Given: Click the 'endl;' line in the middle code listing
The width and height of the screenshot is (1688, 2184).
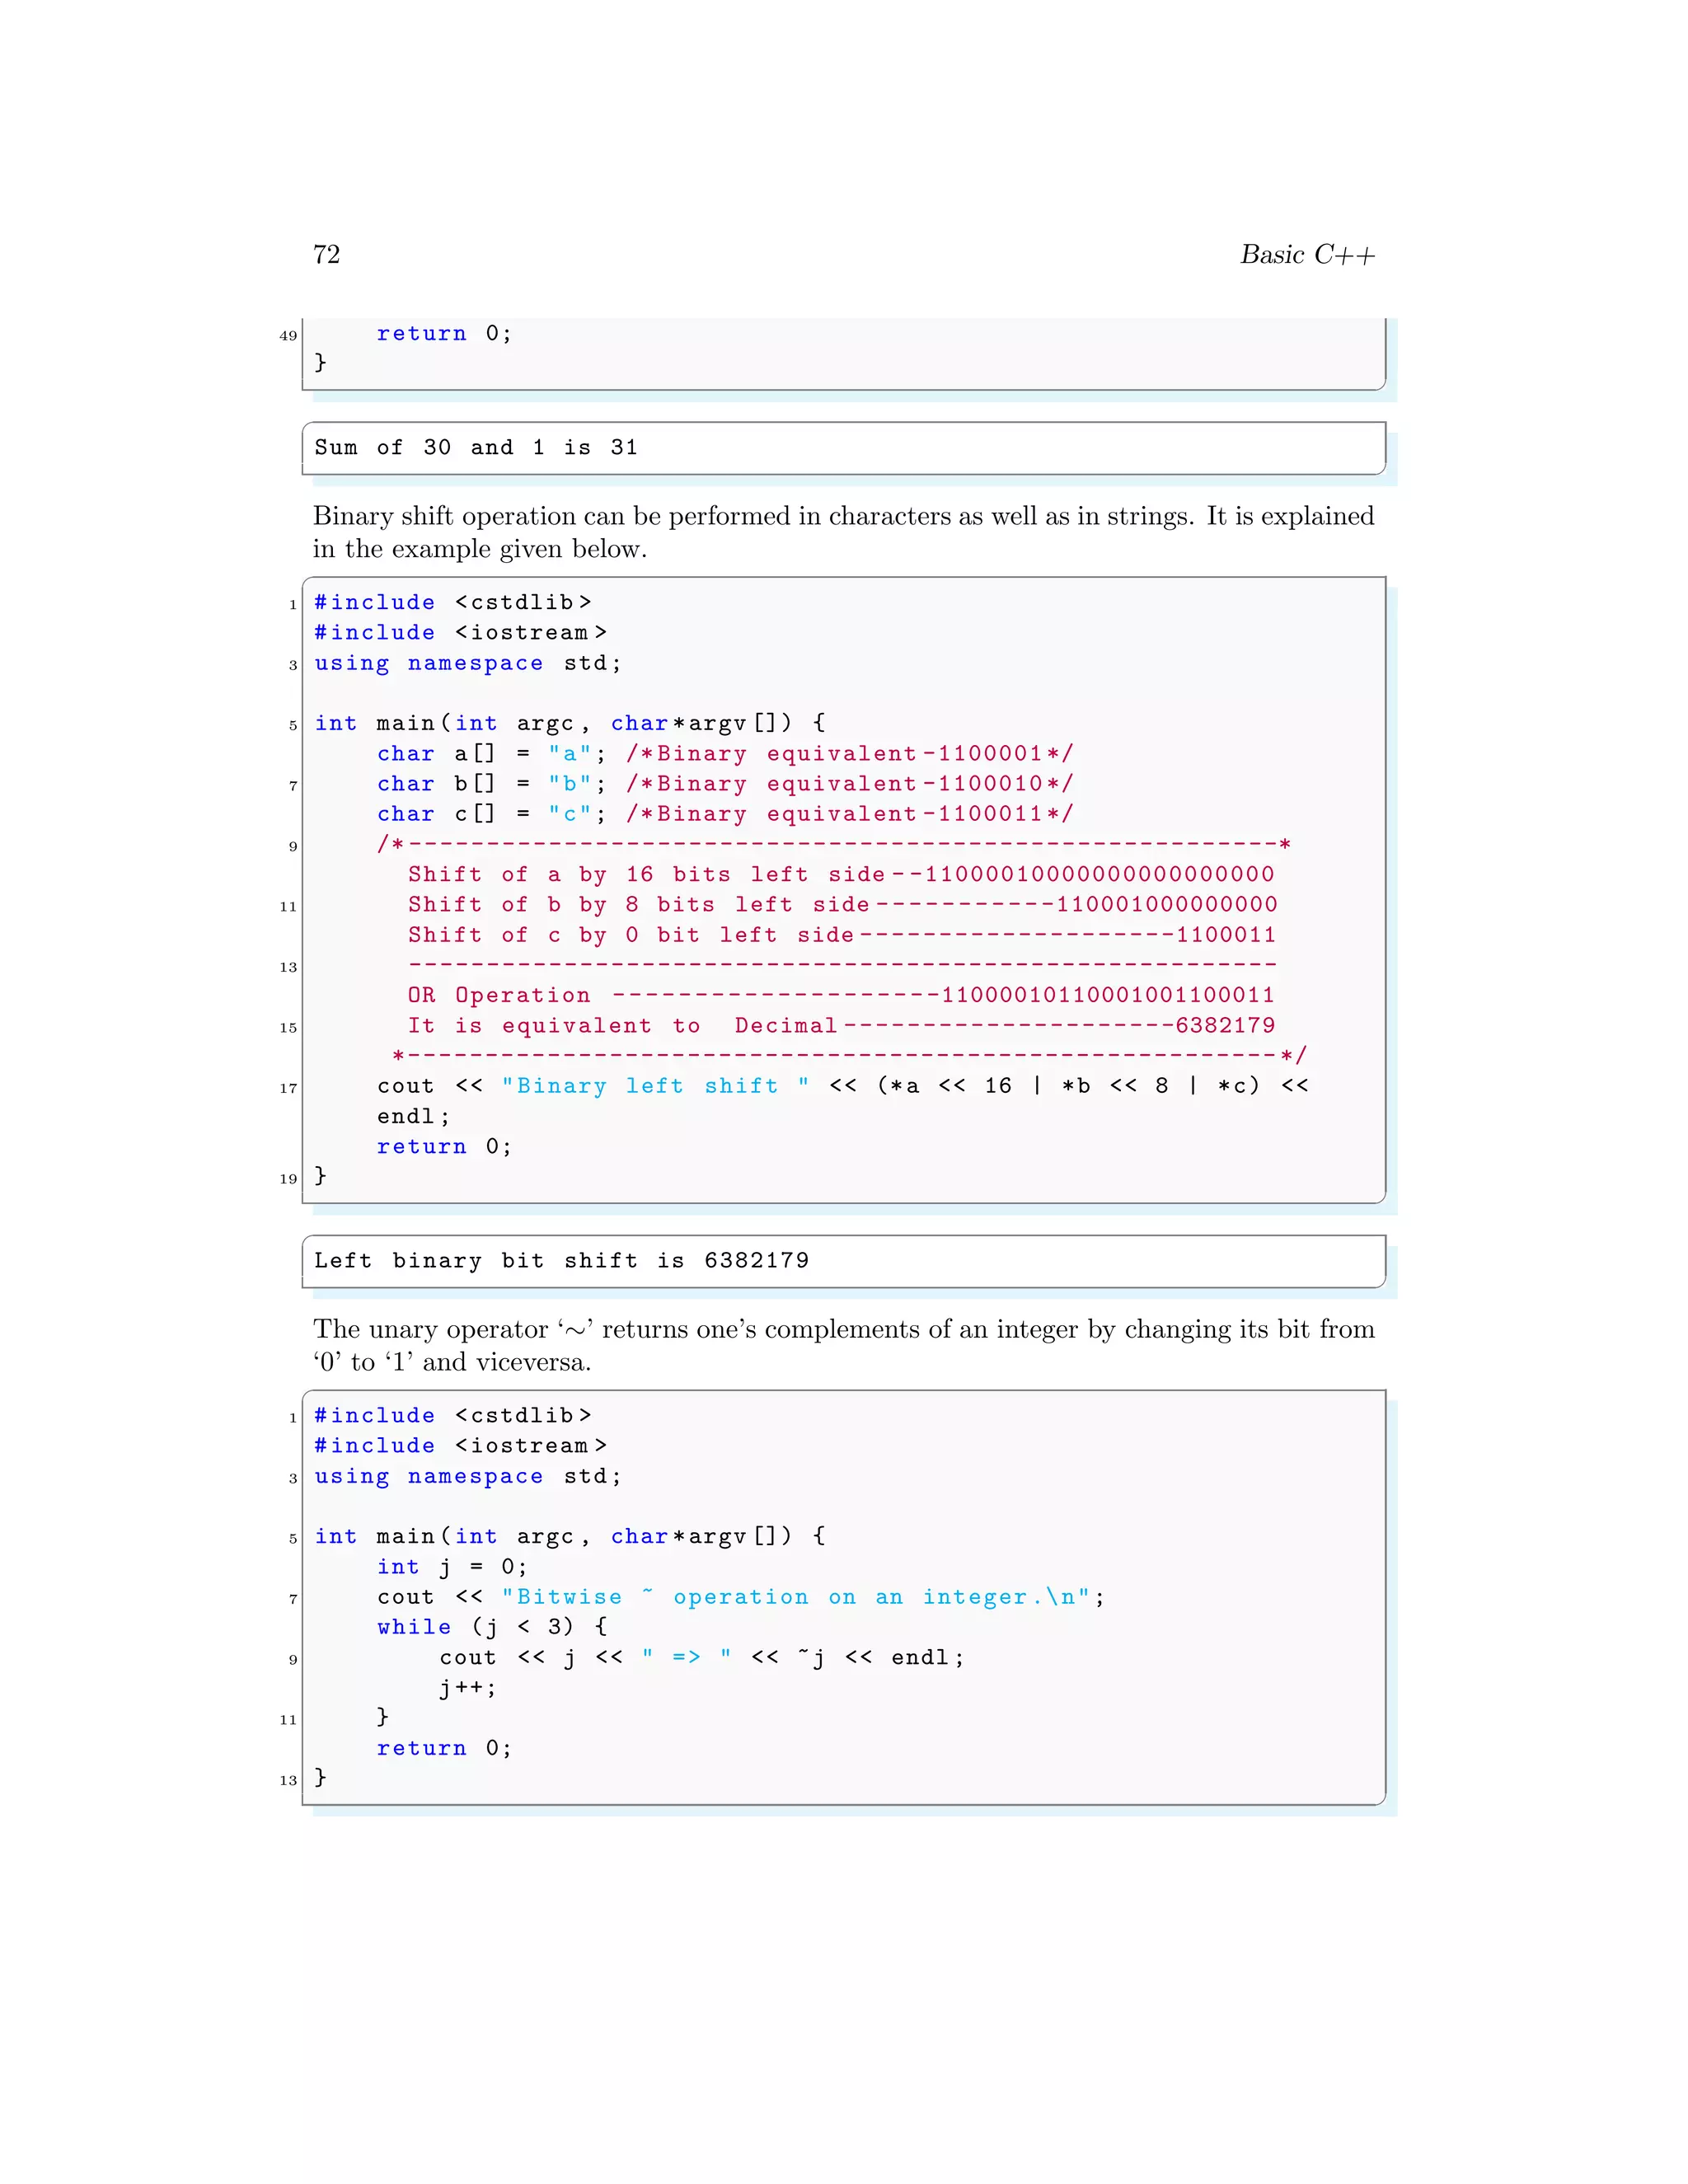Looking at the screenshot, I should click(413, 1116).
